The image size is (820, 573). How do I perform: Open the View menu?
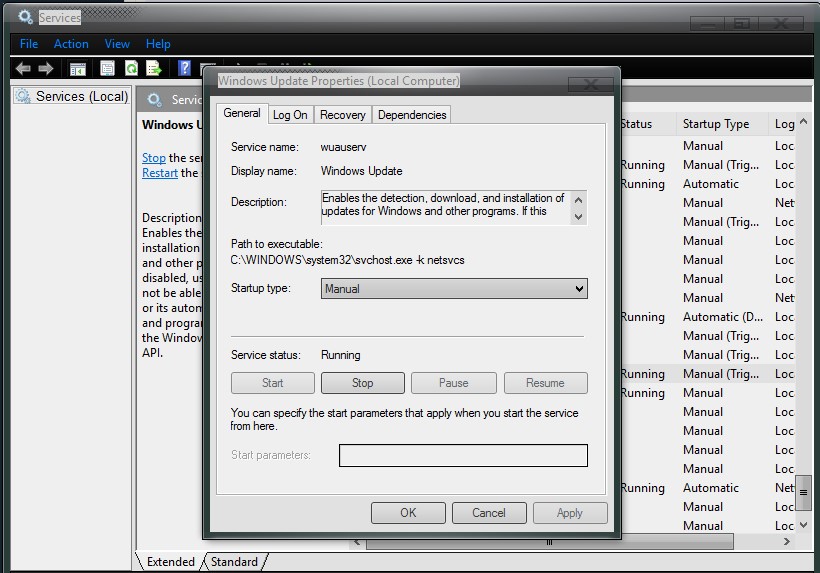pos(117,44)
